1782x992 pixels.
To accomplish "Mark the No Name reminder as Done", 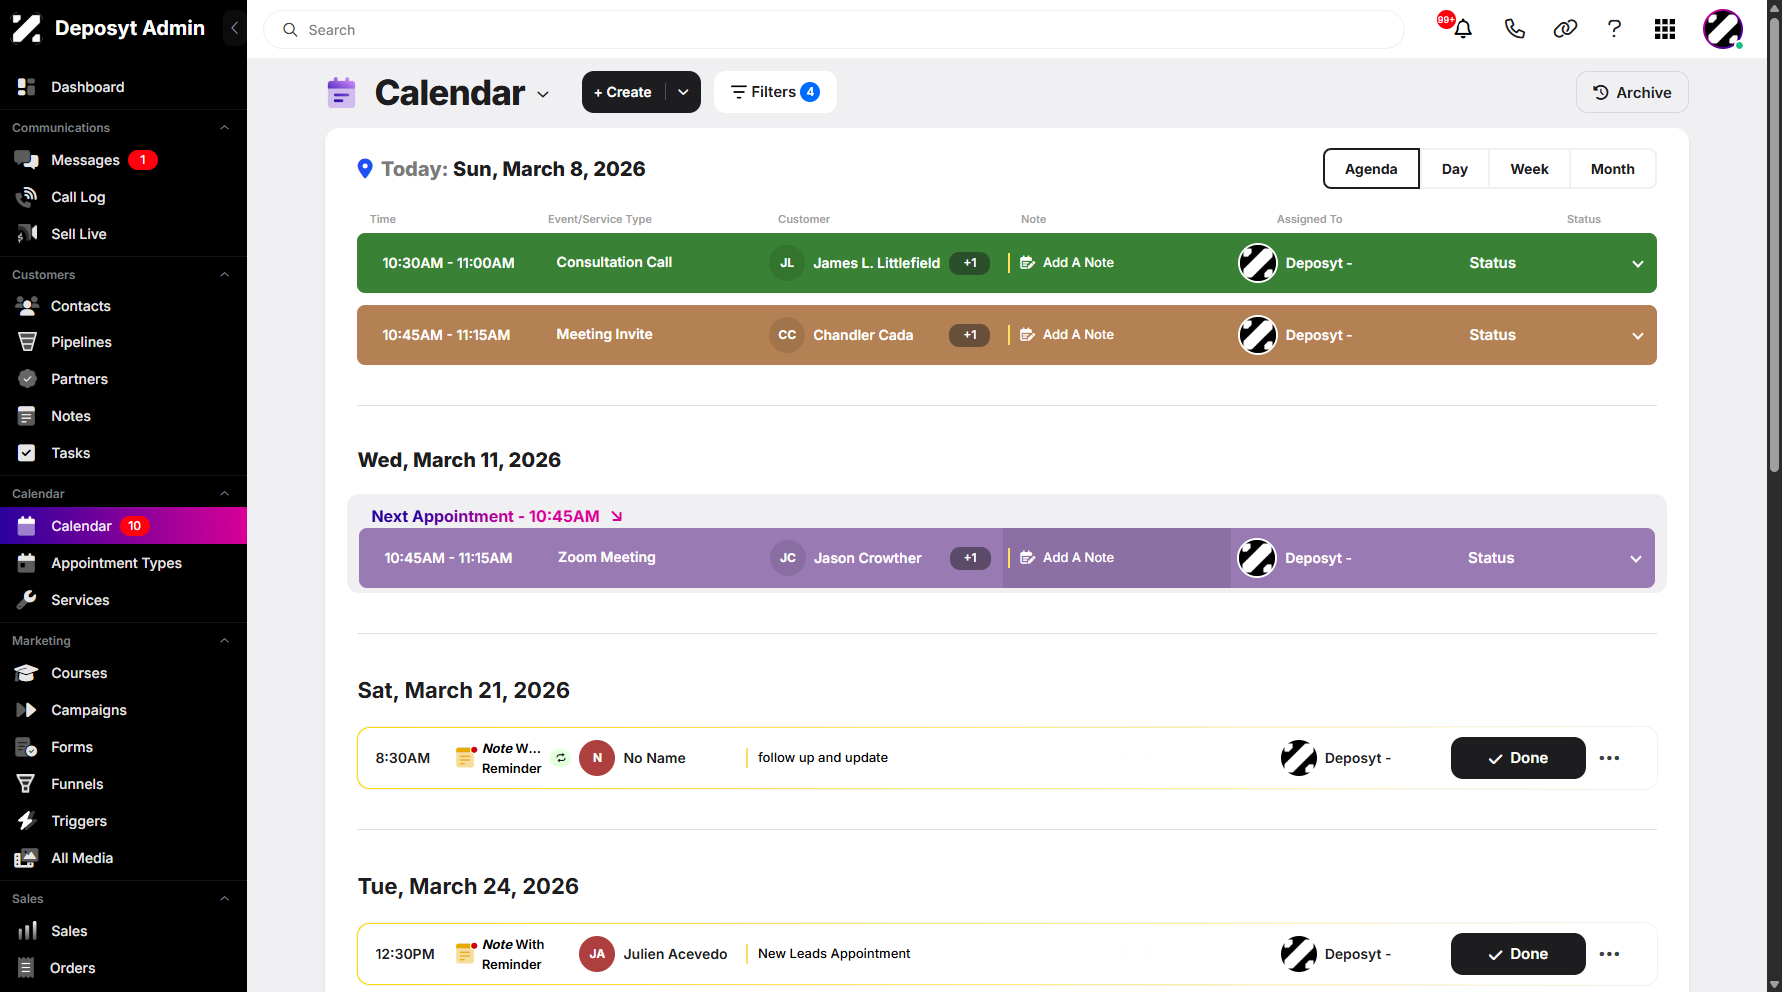I will coord(1518,758).
